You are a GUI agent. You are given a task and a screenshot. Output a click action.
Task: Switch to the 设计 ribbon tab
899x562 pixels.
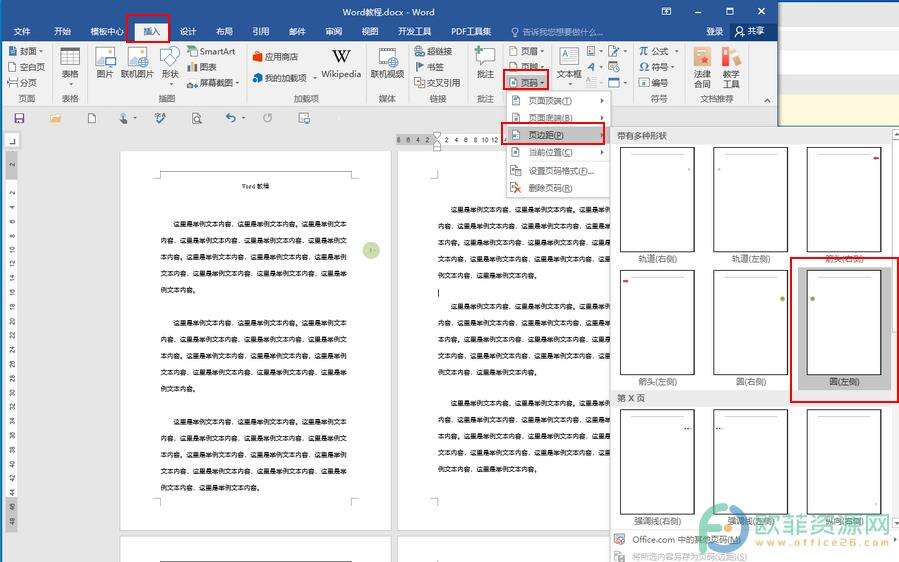point(188,31)
